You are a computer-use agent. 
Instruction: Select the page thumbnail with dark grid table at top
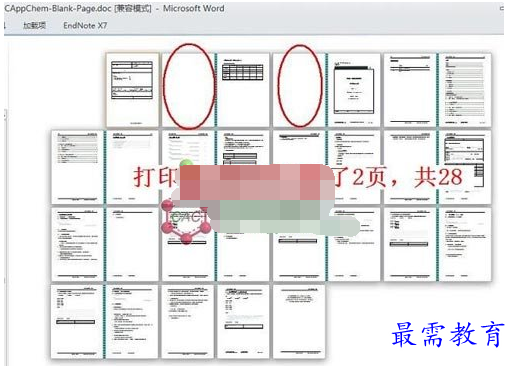(x=243, y=90)
